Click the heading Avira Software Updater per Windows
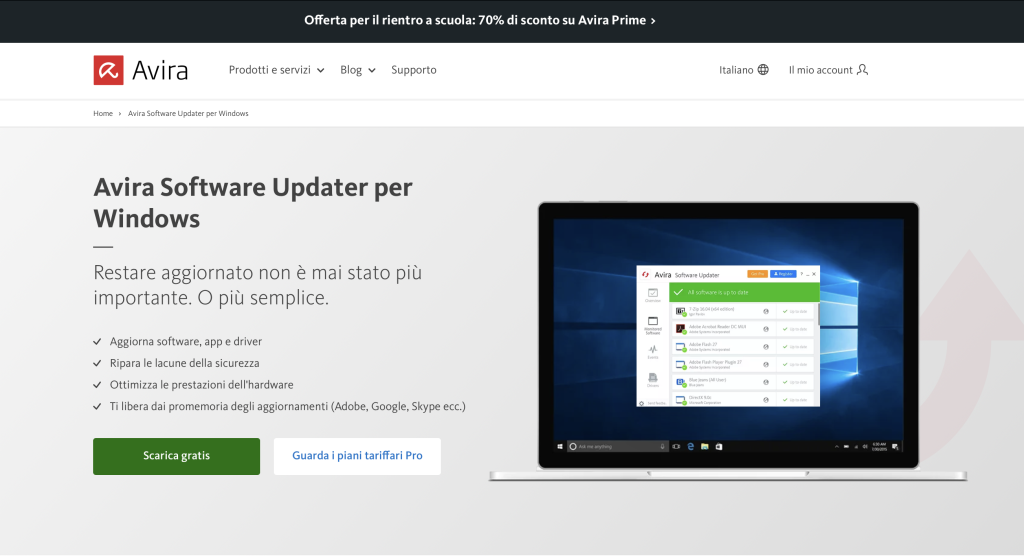Screen dimensions: 1024x556 253,203
